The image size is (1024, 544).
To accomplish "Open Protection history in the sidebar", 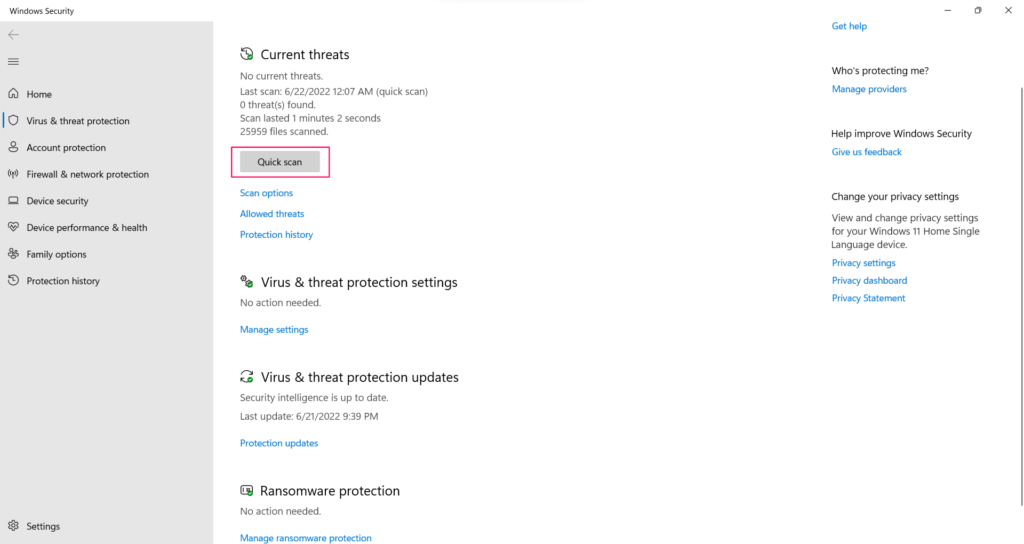I will [63, 281].
